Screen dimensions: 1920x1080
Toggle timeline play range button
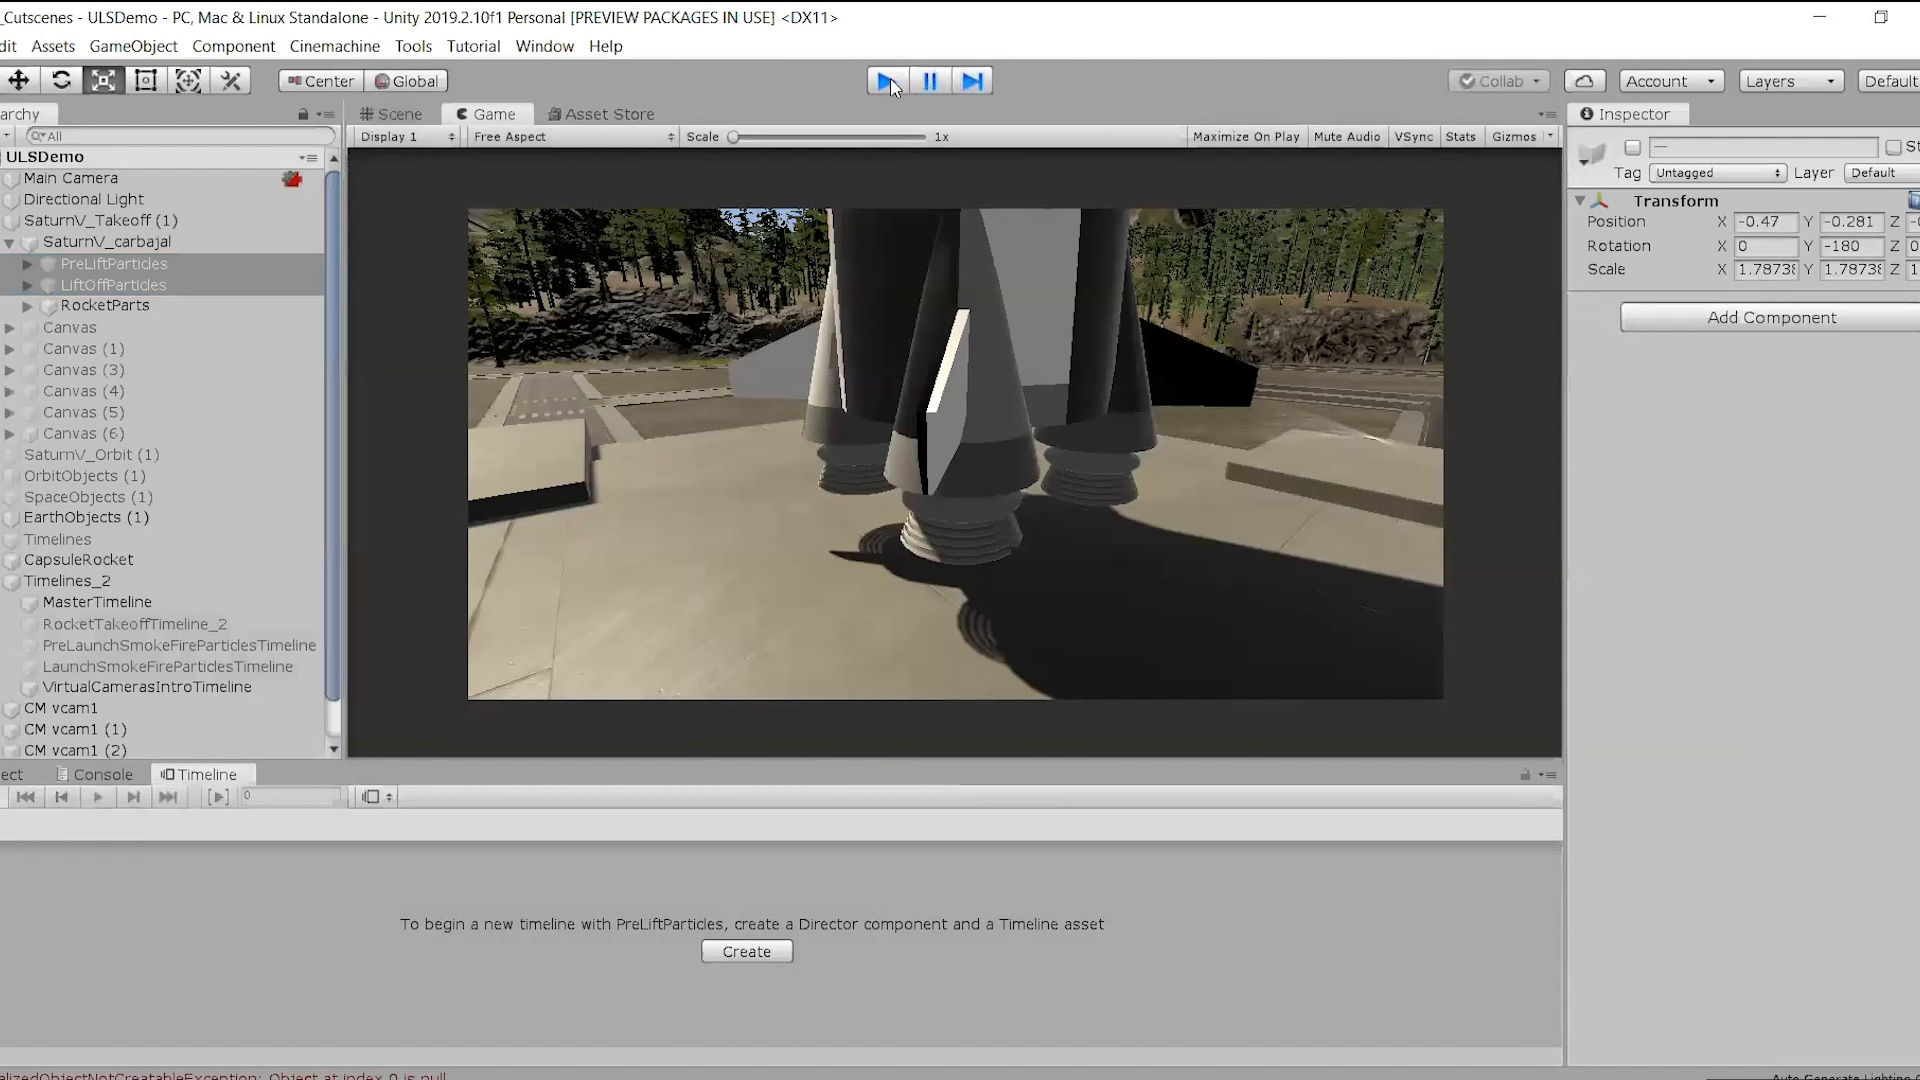point(218,797)
